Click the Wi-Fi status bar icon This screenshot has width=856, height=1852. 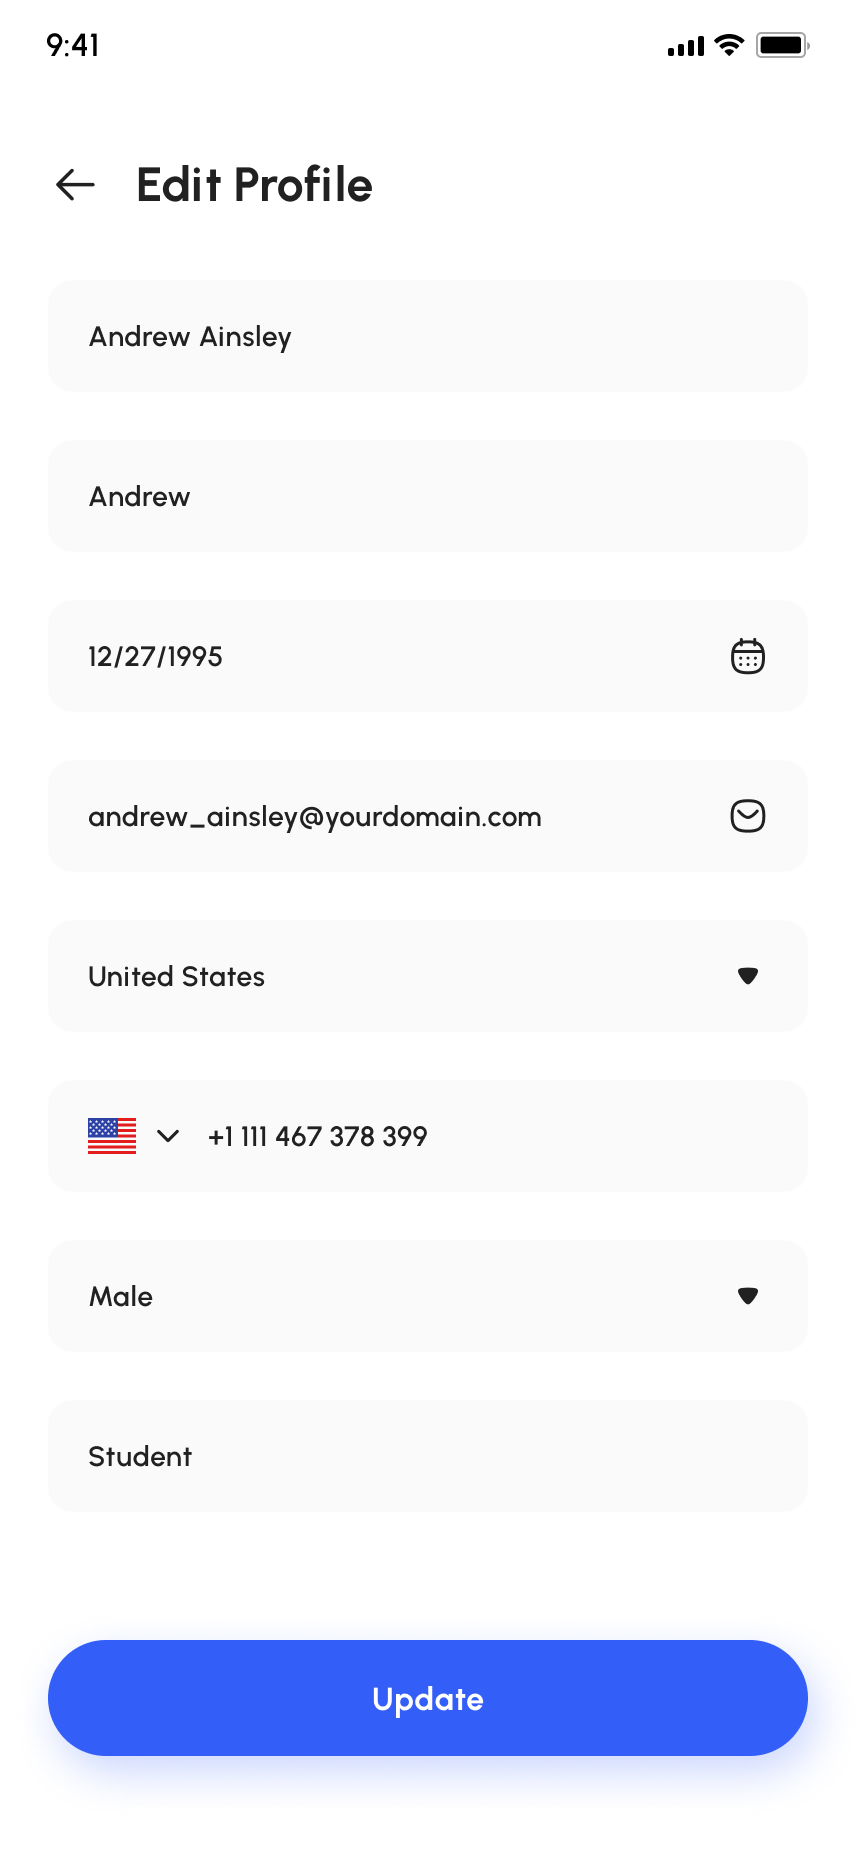pyautogui.click(x=730, y=45)
